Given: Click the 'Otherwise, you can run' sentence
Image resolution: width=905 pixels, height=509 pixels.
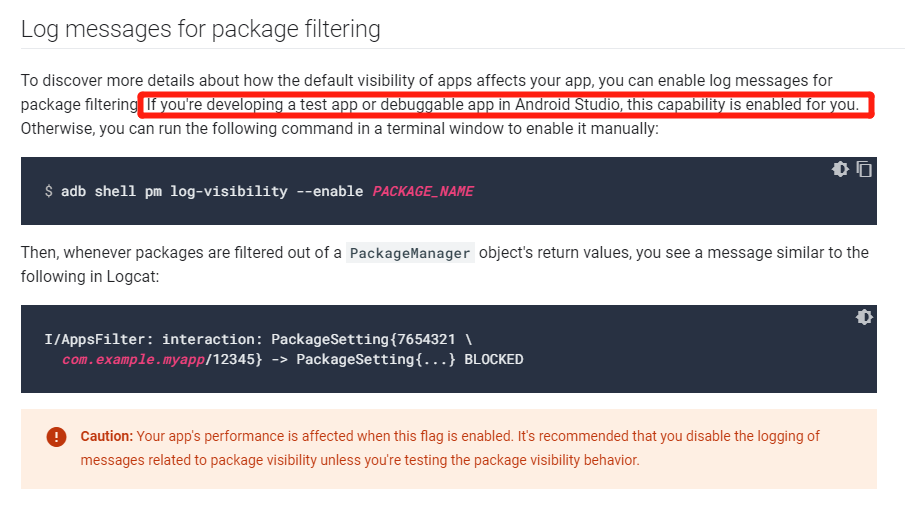Looking at the screenshot, I should [340, 129].
